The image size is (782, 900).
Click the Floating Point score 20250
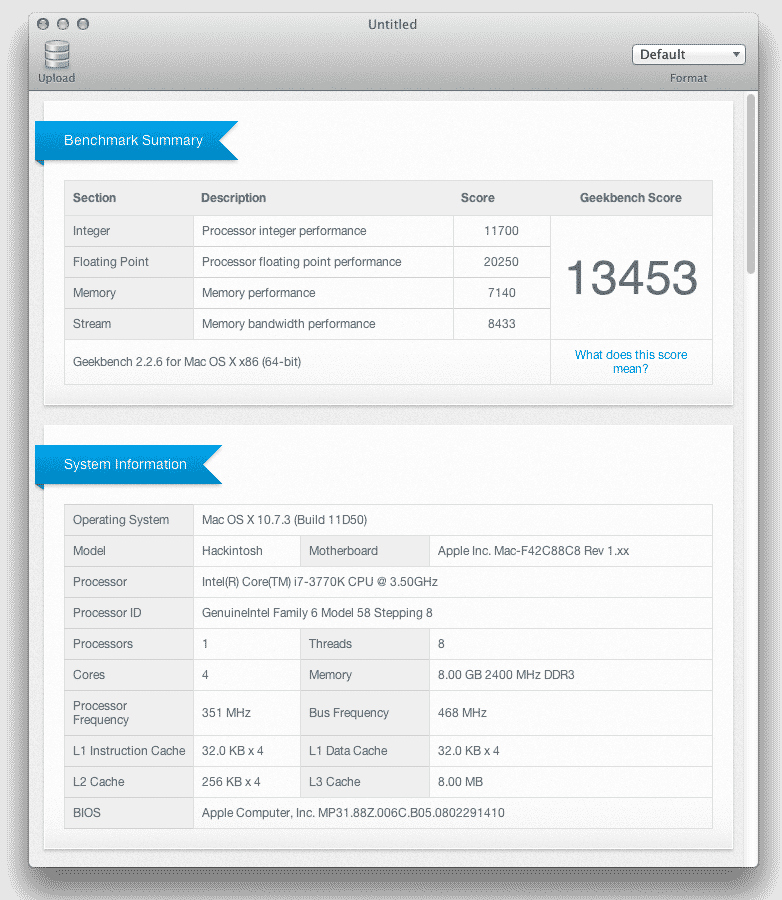coord(501,262)
